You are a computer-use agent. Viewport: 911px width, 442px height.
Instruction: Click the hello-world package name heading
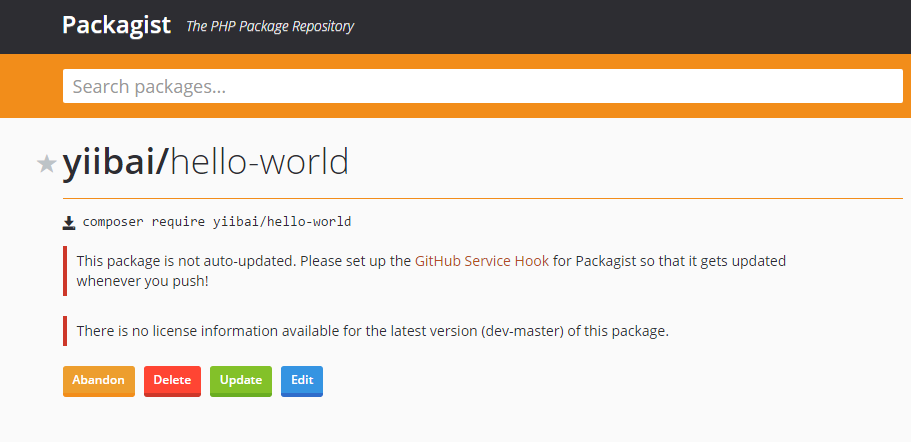(x=259, y=162)
